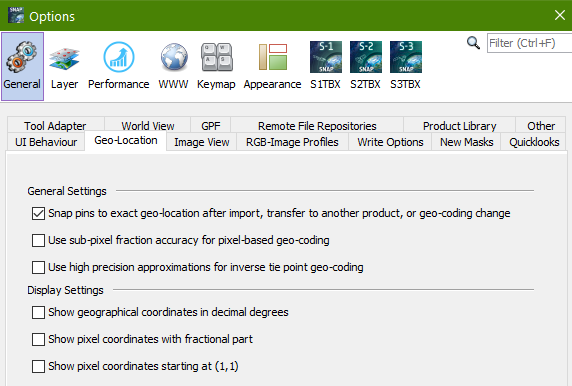Image resolution: width=572 pixels, height=386 pixels.
Task: Open the Appearance options category
Action: [x=273, y=66]
